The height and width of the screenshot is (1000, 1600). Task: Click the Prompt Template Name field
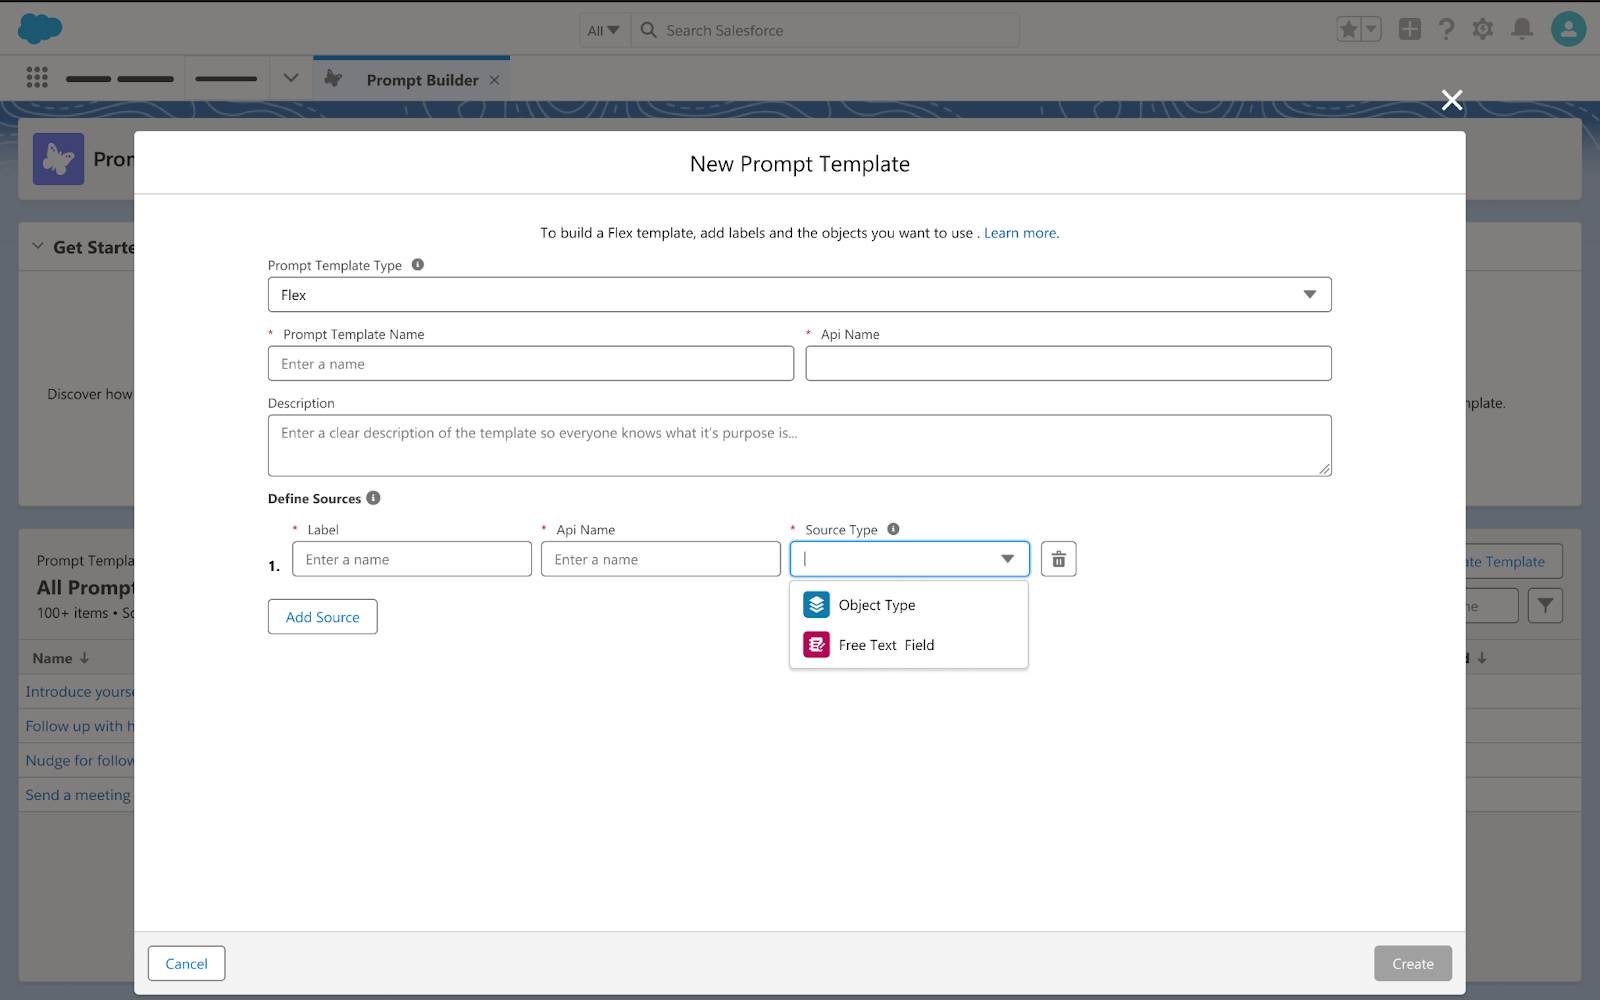click(x=530, y=363)
